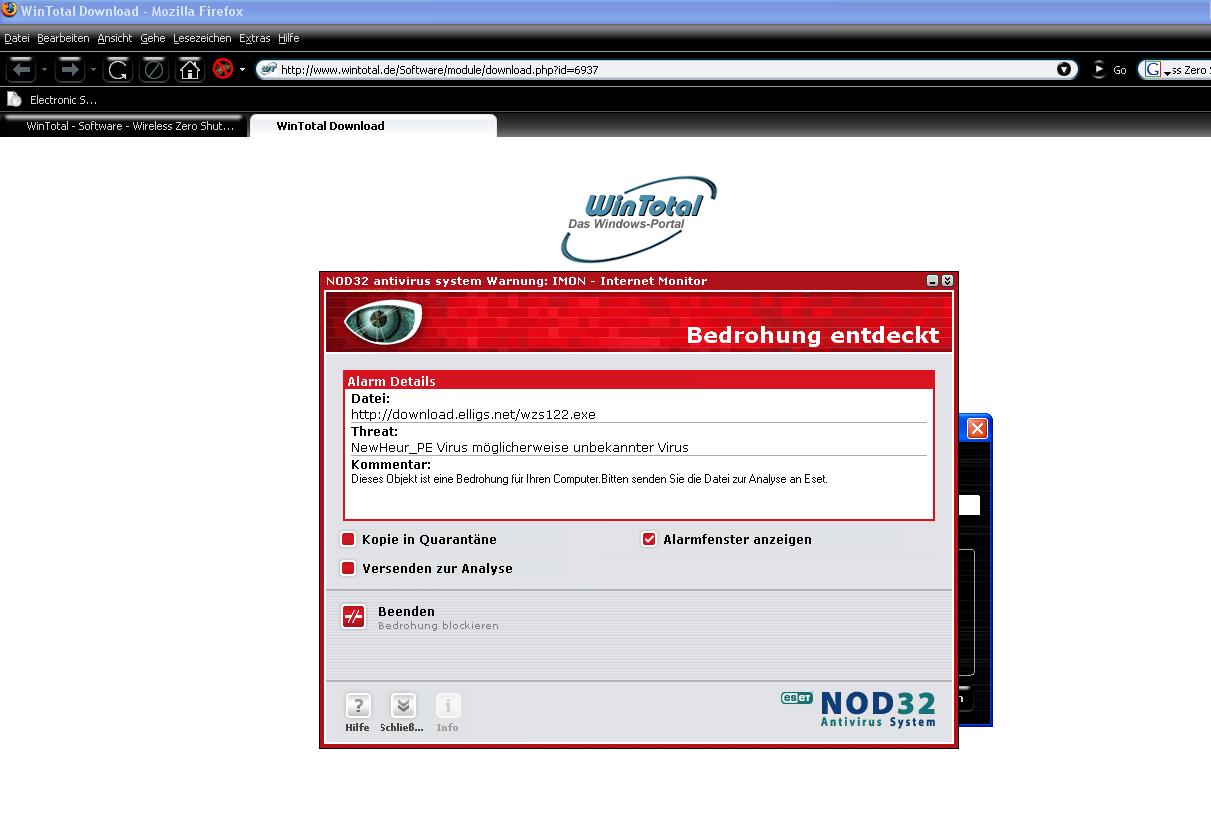Collapse the NOD32 dialog with double-chevron button
1211x828 pixels.
pos(947,281)
